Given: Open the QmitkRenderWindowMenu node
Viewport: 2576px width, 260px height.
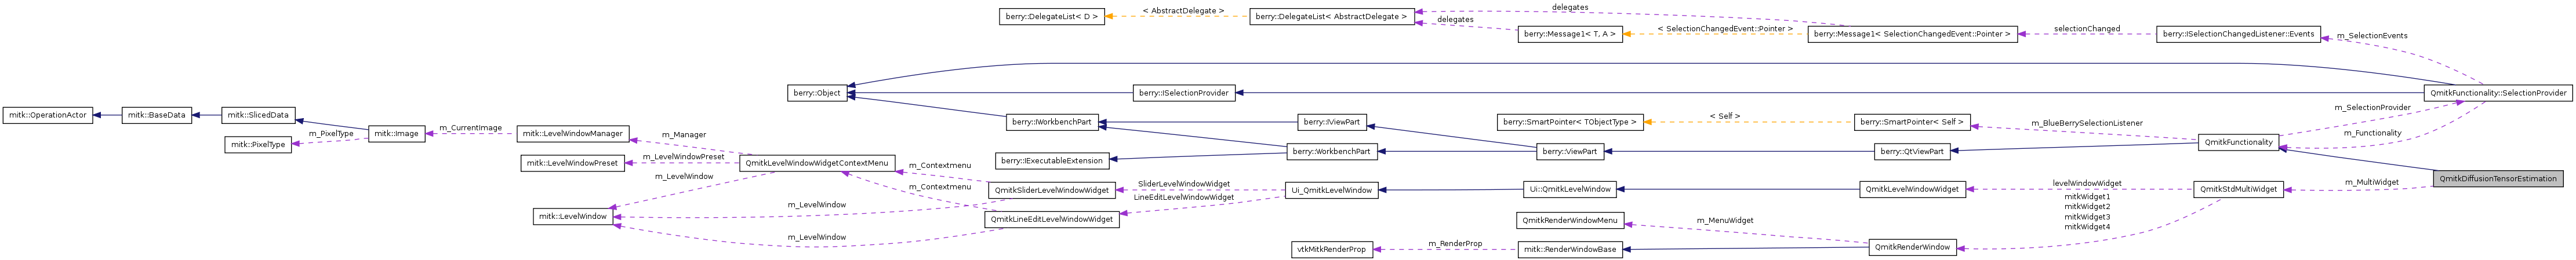Looking at the screenshot, I should (1570, 220).
